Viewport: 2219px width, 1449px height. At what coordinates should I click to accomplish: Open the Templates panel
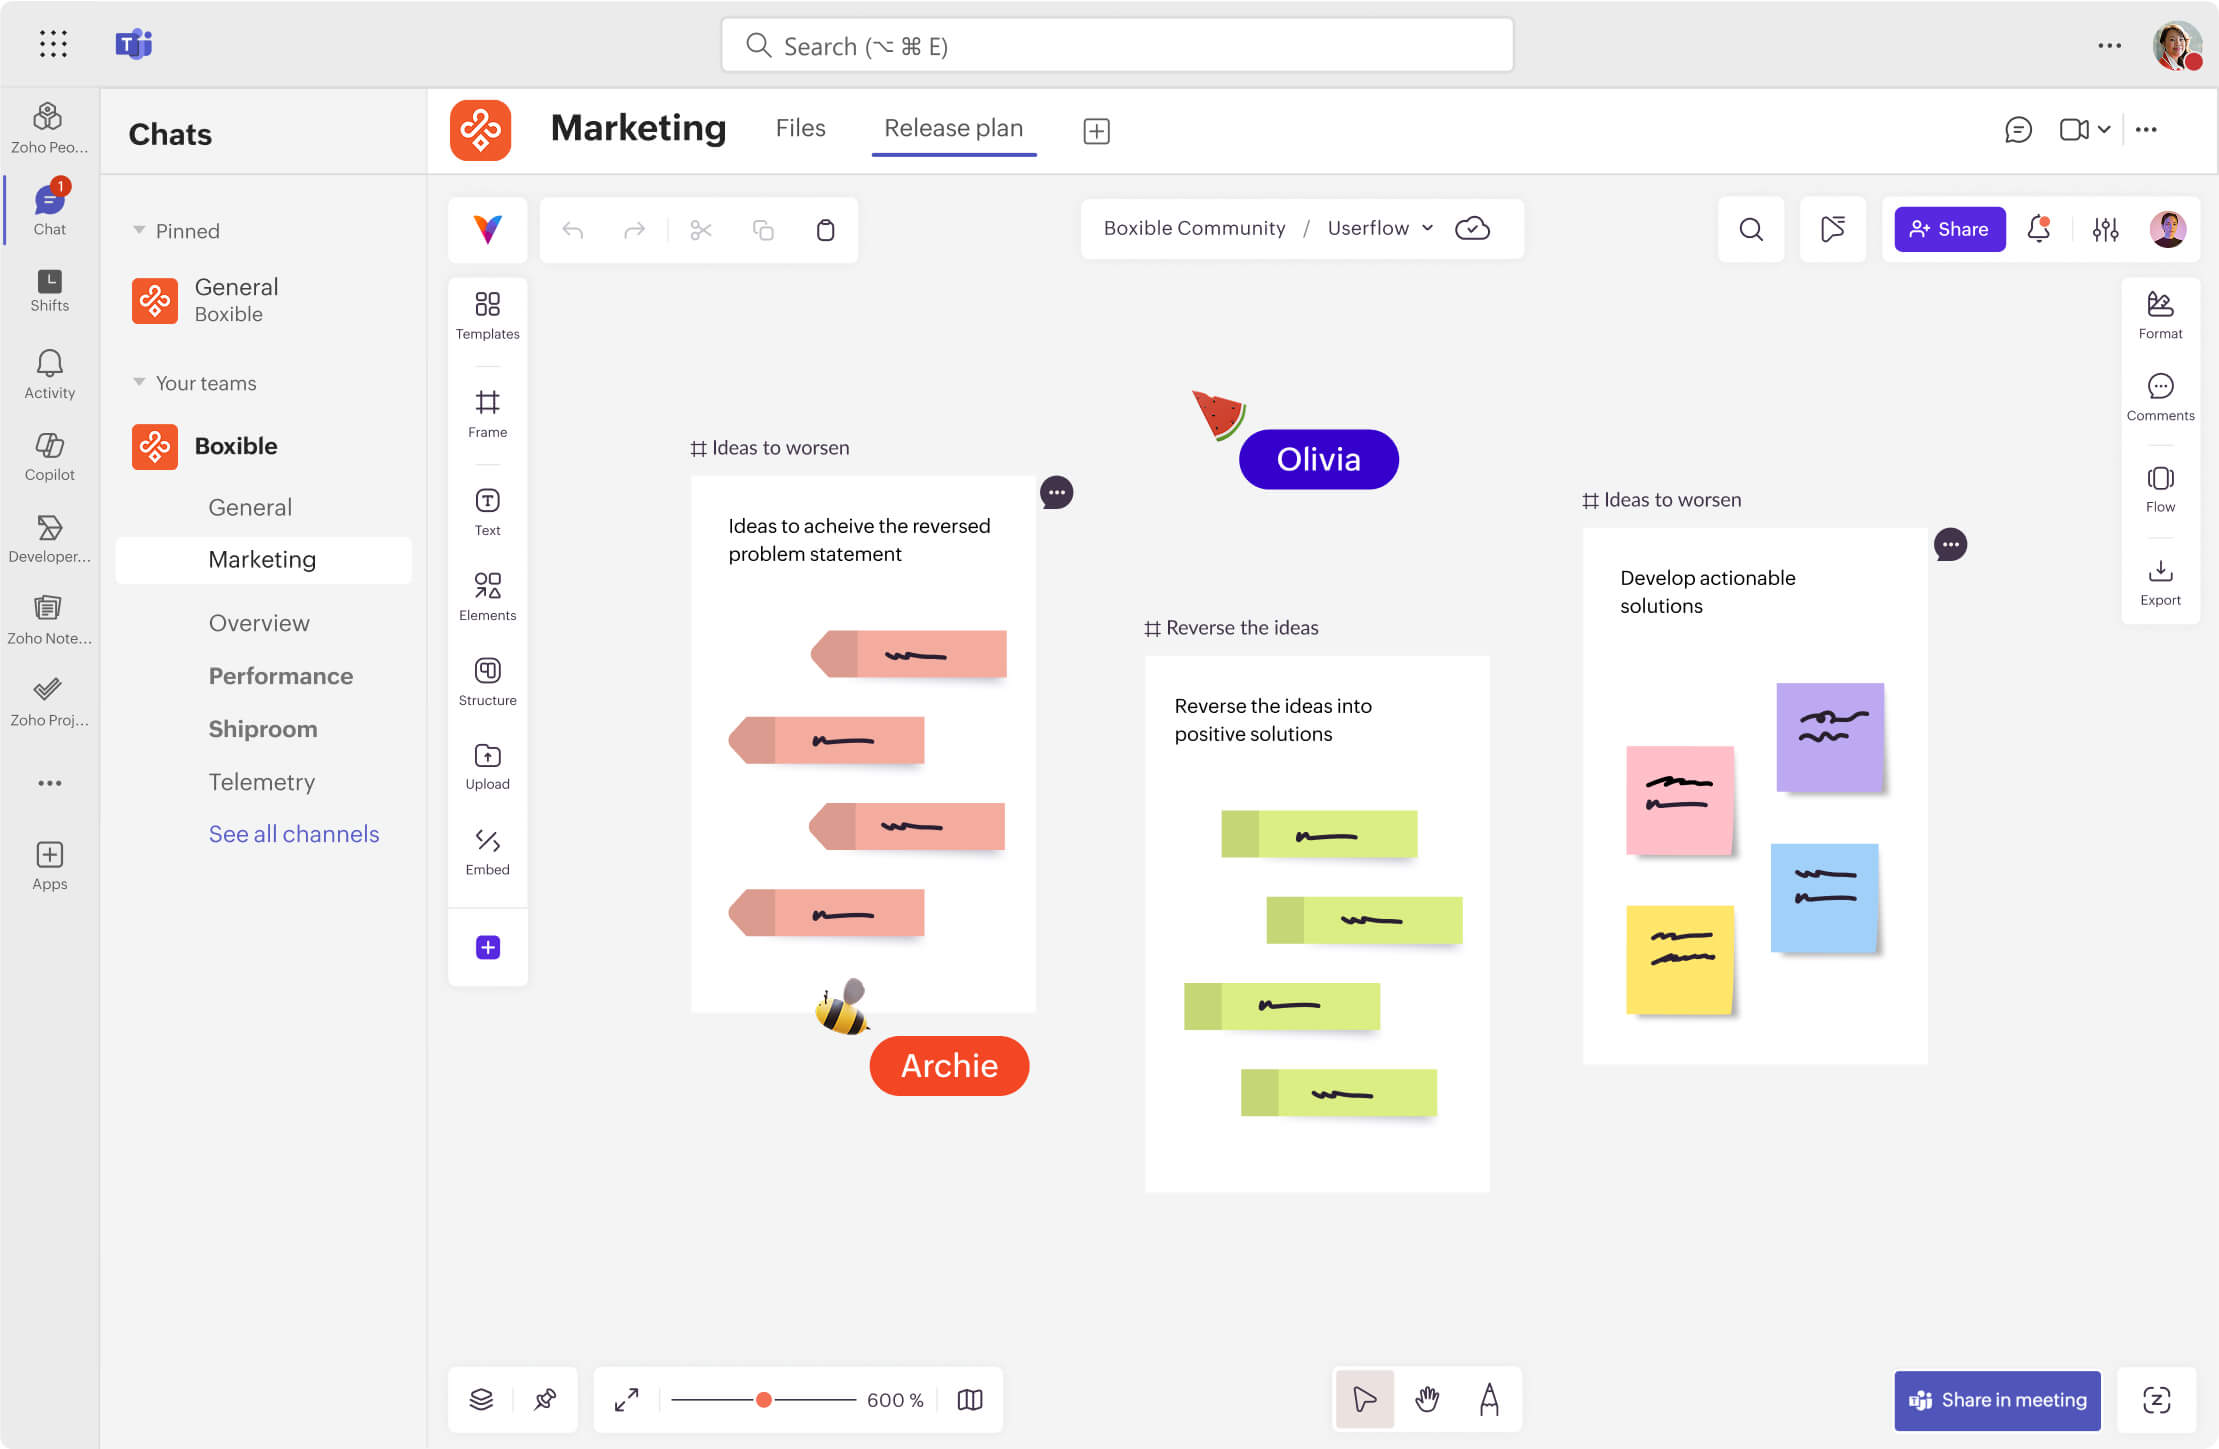click(x=487, y=314)
